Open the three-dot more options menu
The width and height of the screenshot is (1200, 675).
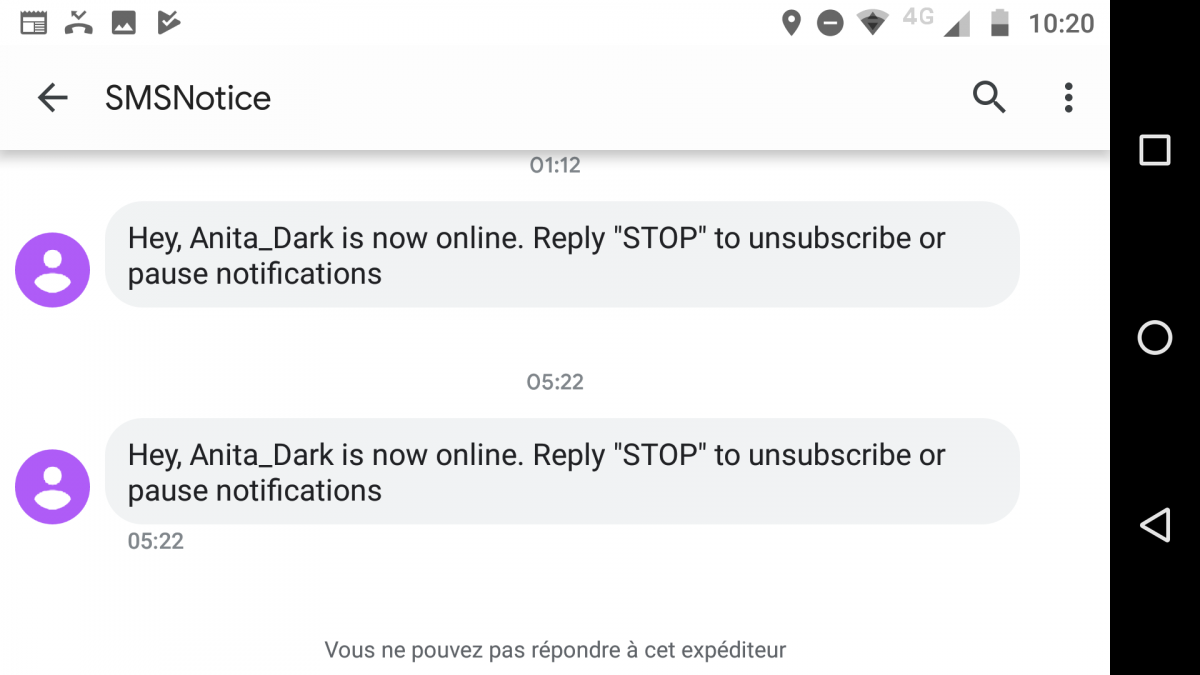click(1068, 97)
